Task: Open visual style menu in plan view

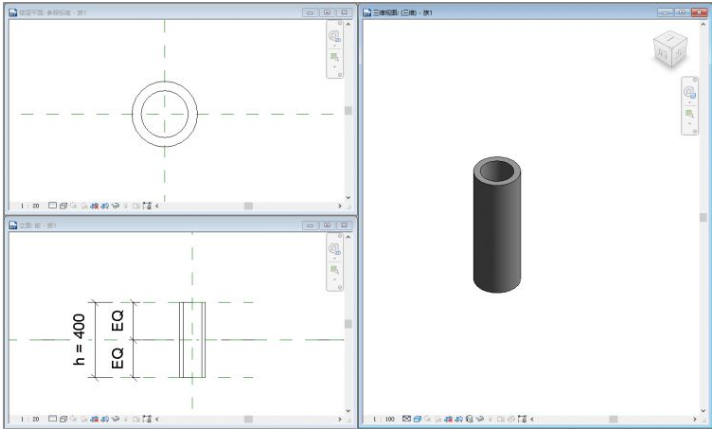Action: pyautogui.click(x=63, y=206)
